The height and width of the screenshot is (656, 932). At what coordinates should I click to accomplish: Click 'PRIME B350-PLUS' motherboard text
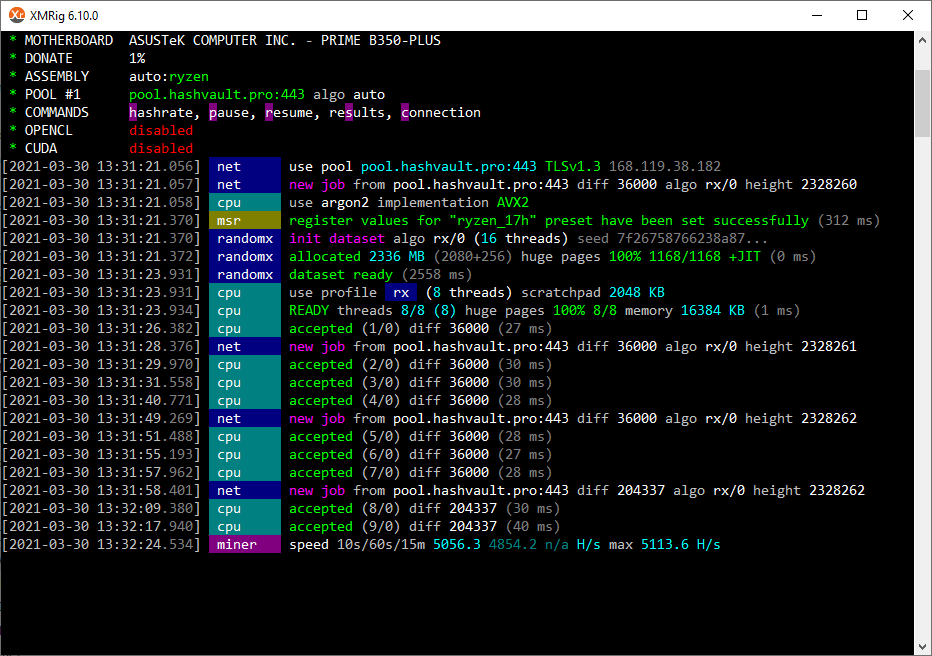click(381, 40)
